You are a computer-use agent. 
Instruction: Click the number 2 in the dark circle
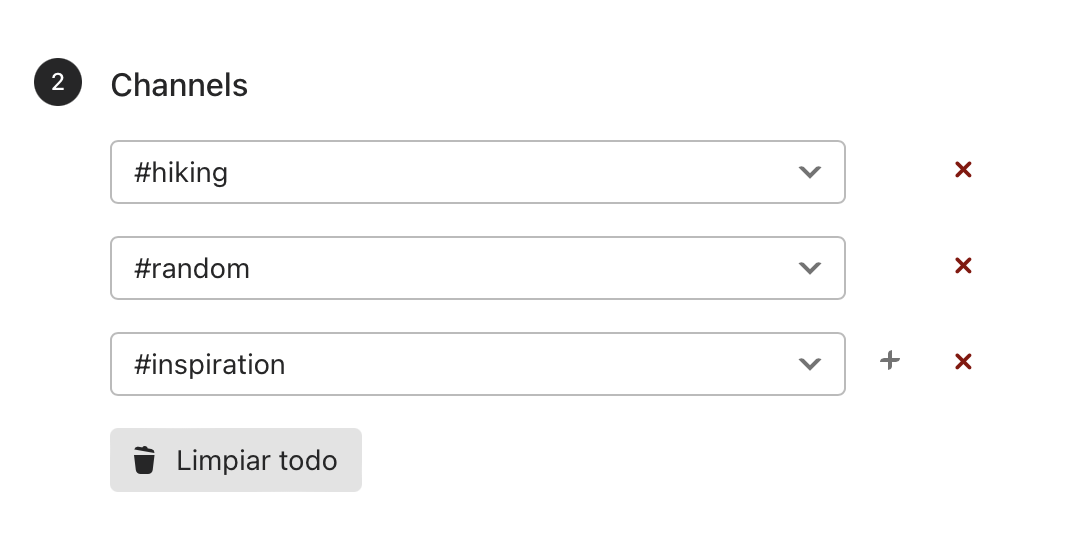coord(58,82)
